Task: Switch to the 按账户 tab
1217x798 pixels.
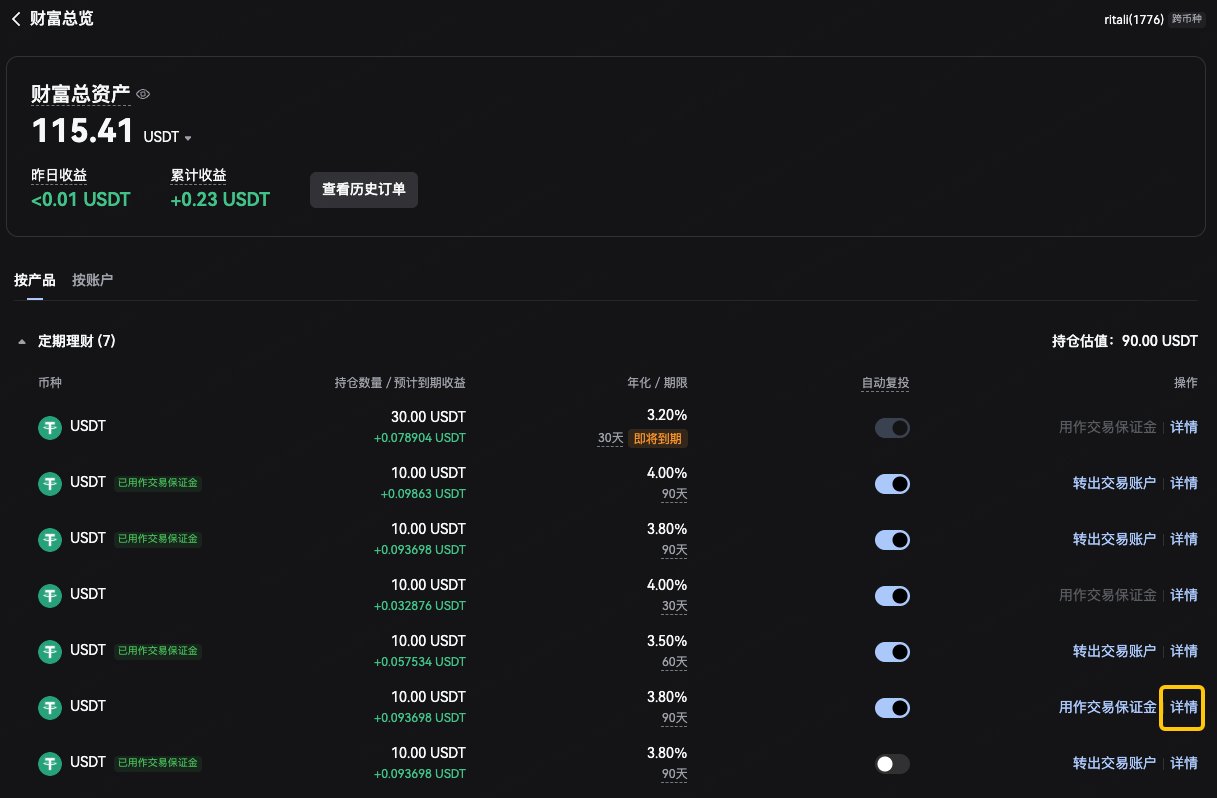Action: coord(92,280)
